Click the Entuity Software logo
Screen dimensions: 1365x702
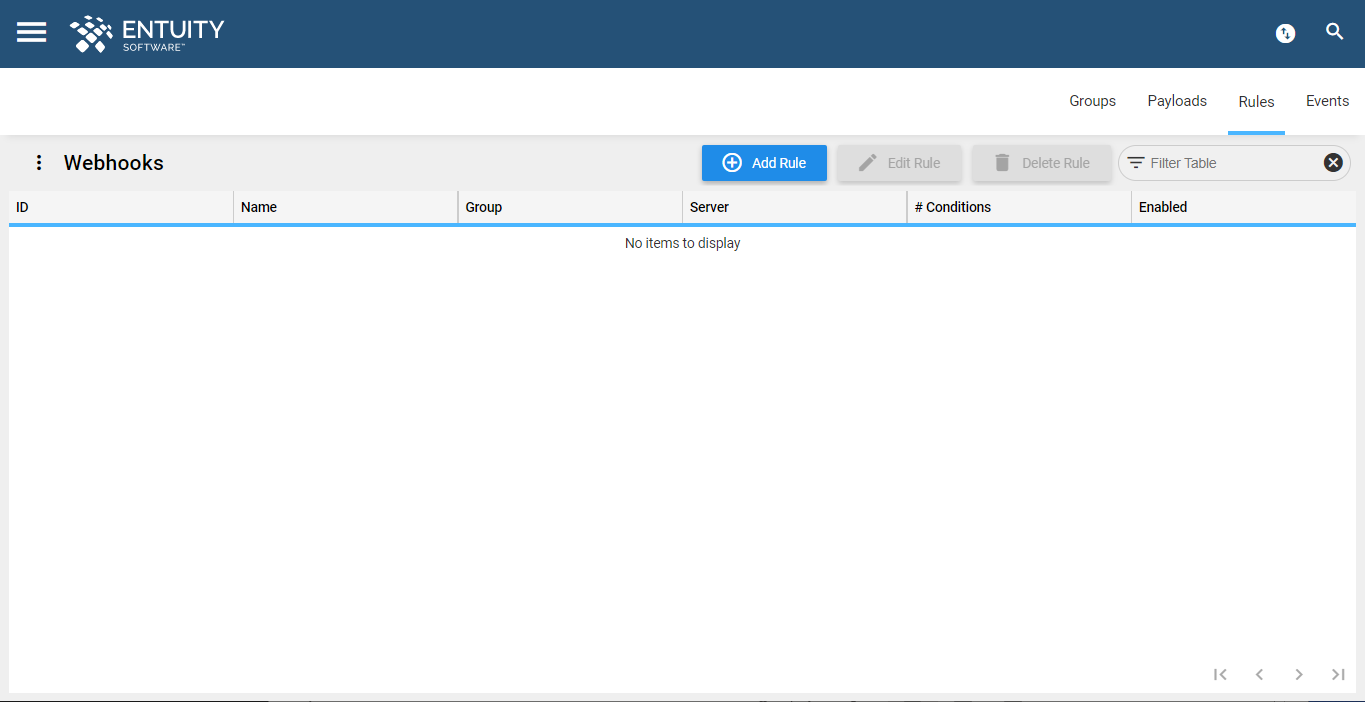146,33
